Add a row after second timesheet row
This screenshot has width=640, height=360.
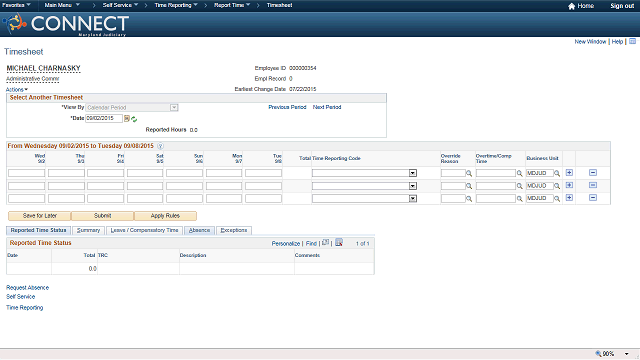coord(569,185)
